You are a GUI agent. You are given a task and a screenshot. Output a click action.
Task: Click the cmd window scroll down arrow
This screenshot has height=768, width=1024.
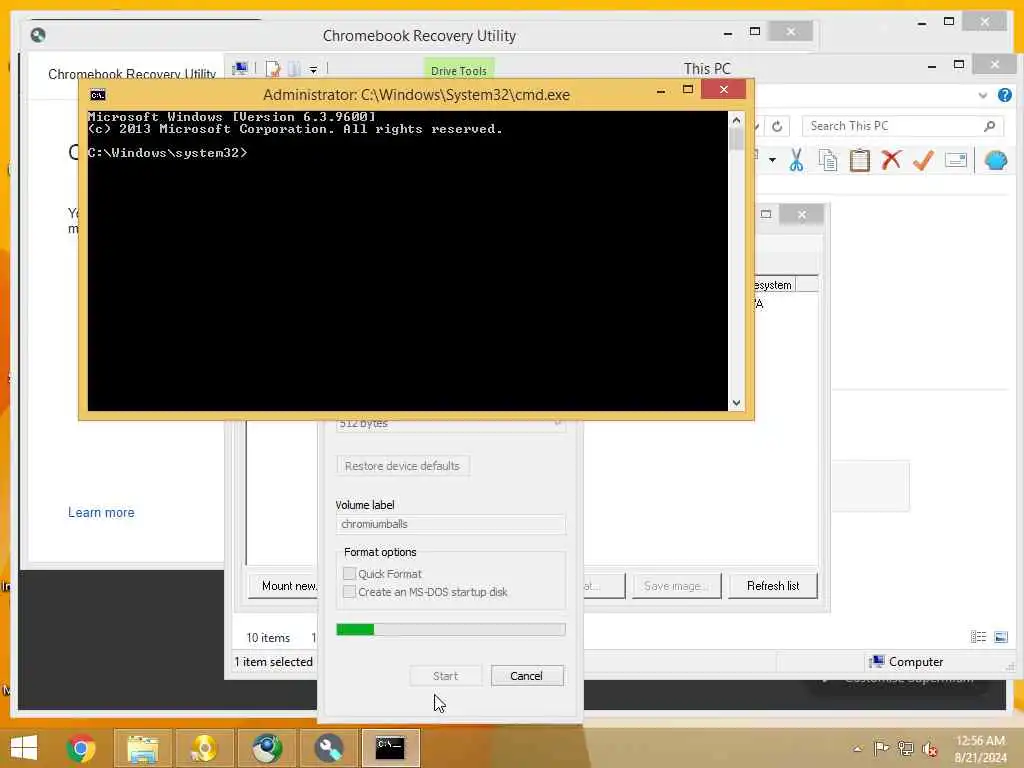tap(736, 403)
